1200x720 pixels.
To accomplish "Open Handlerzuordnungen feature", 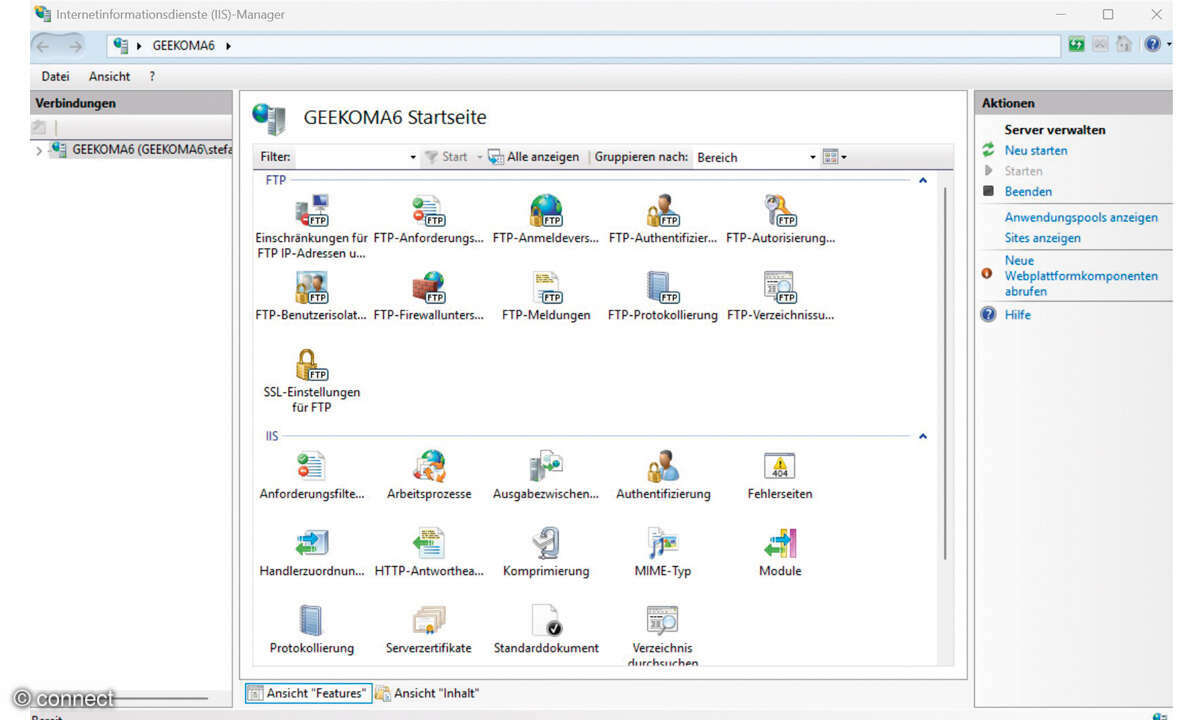I will pyautogui.click(x=311, y=553).
